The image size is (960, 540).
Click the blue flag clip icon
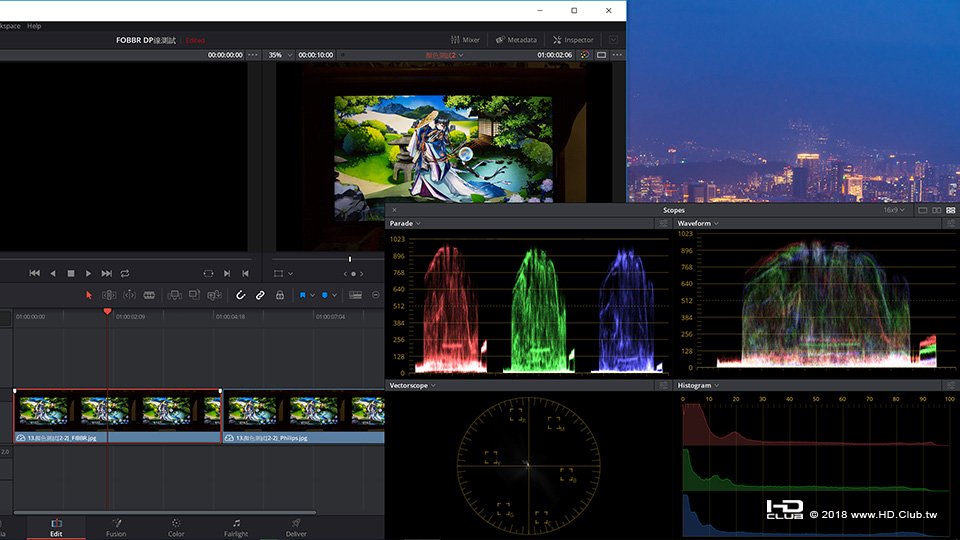[302, 295]
